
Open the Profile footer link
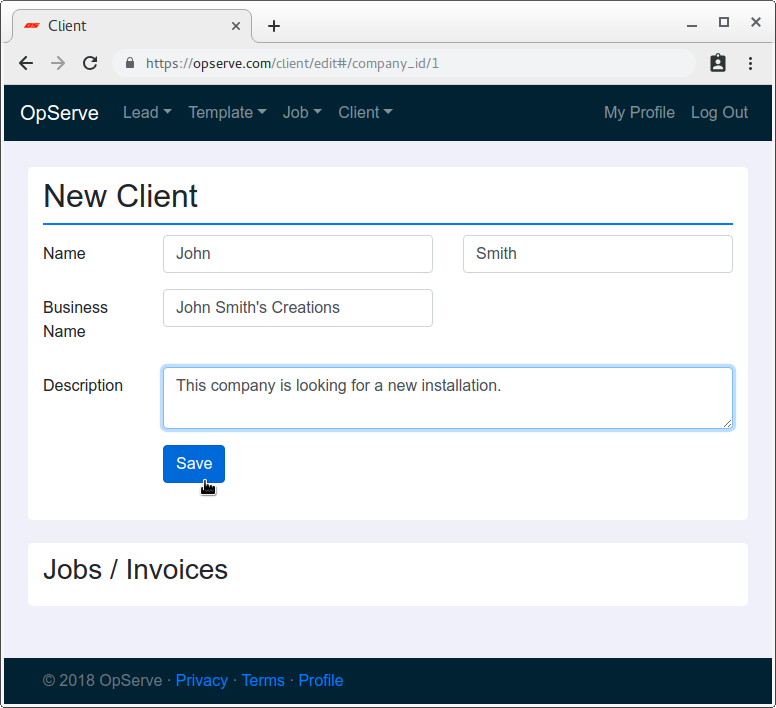click(x=321, y=680)
